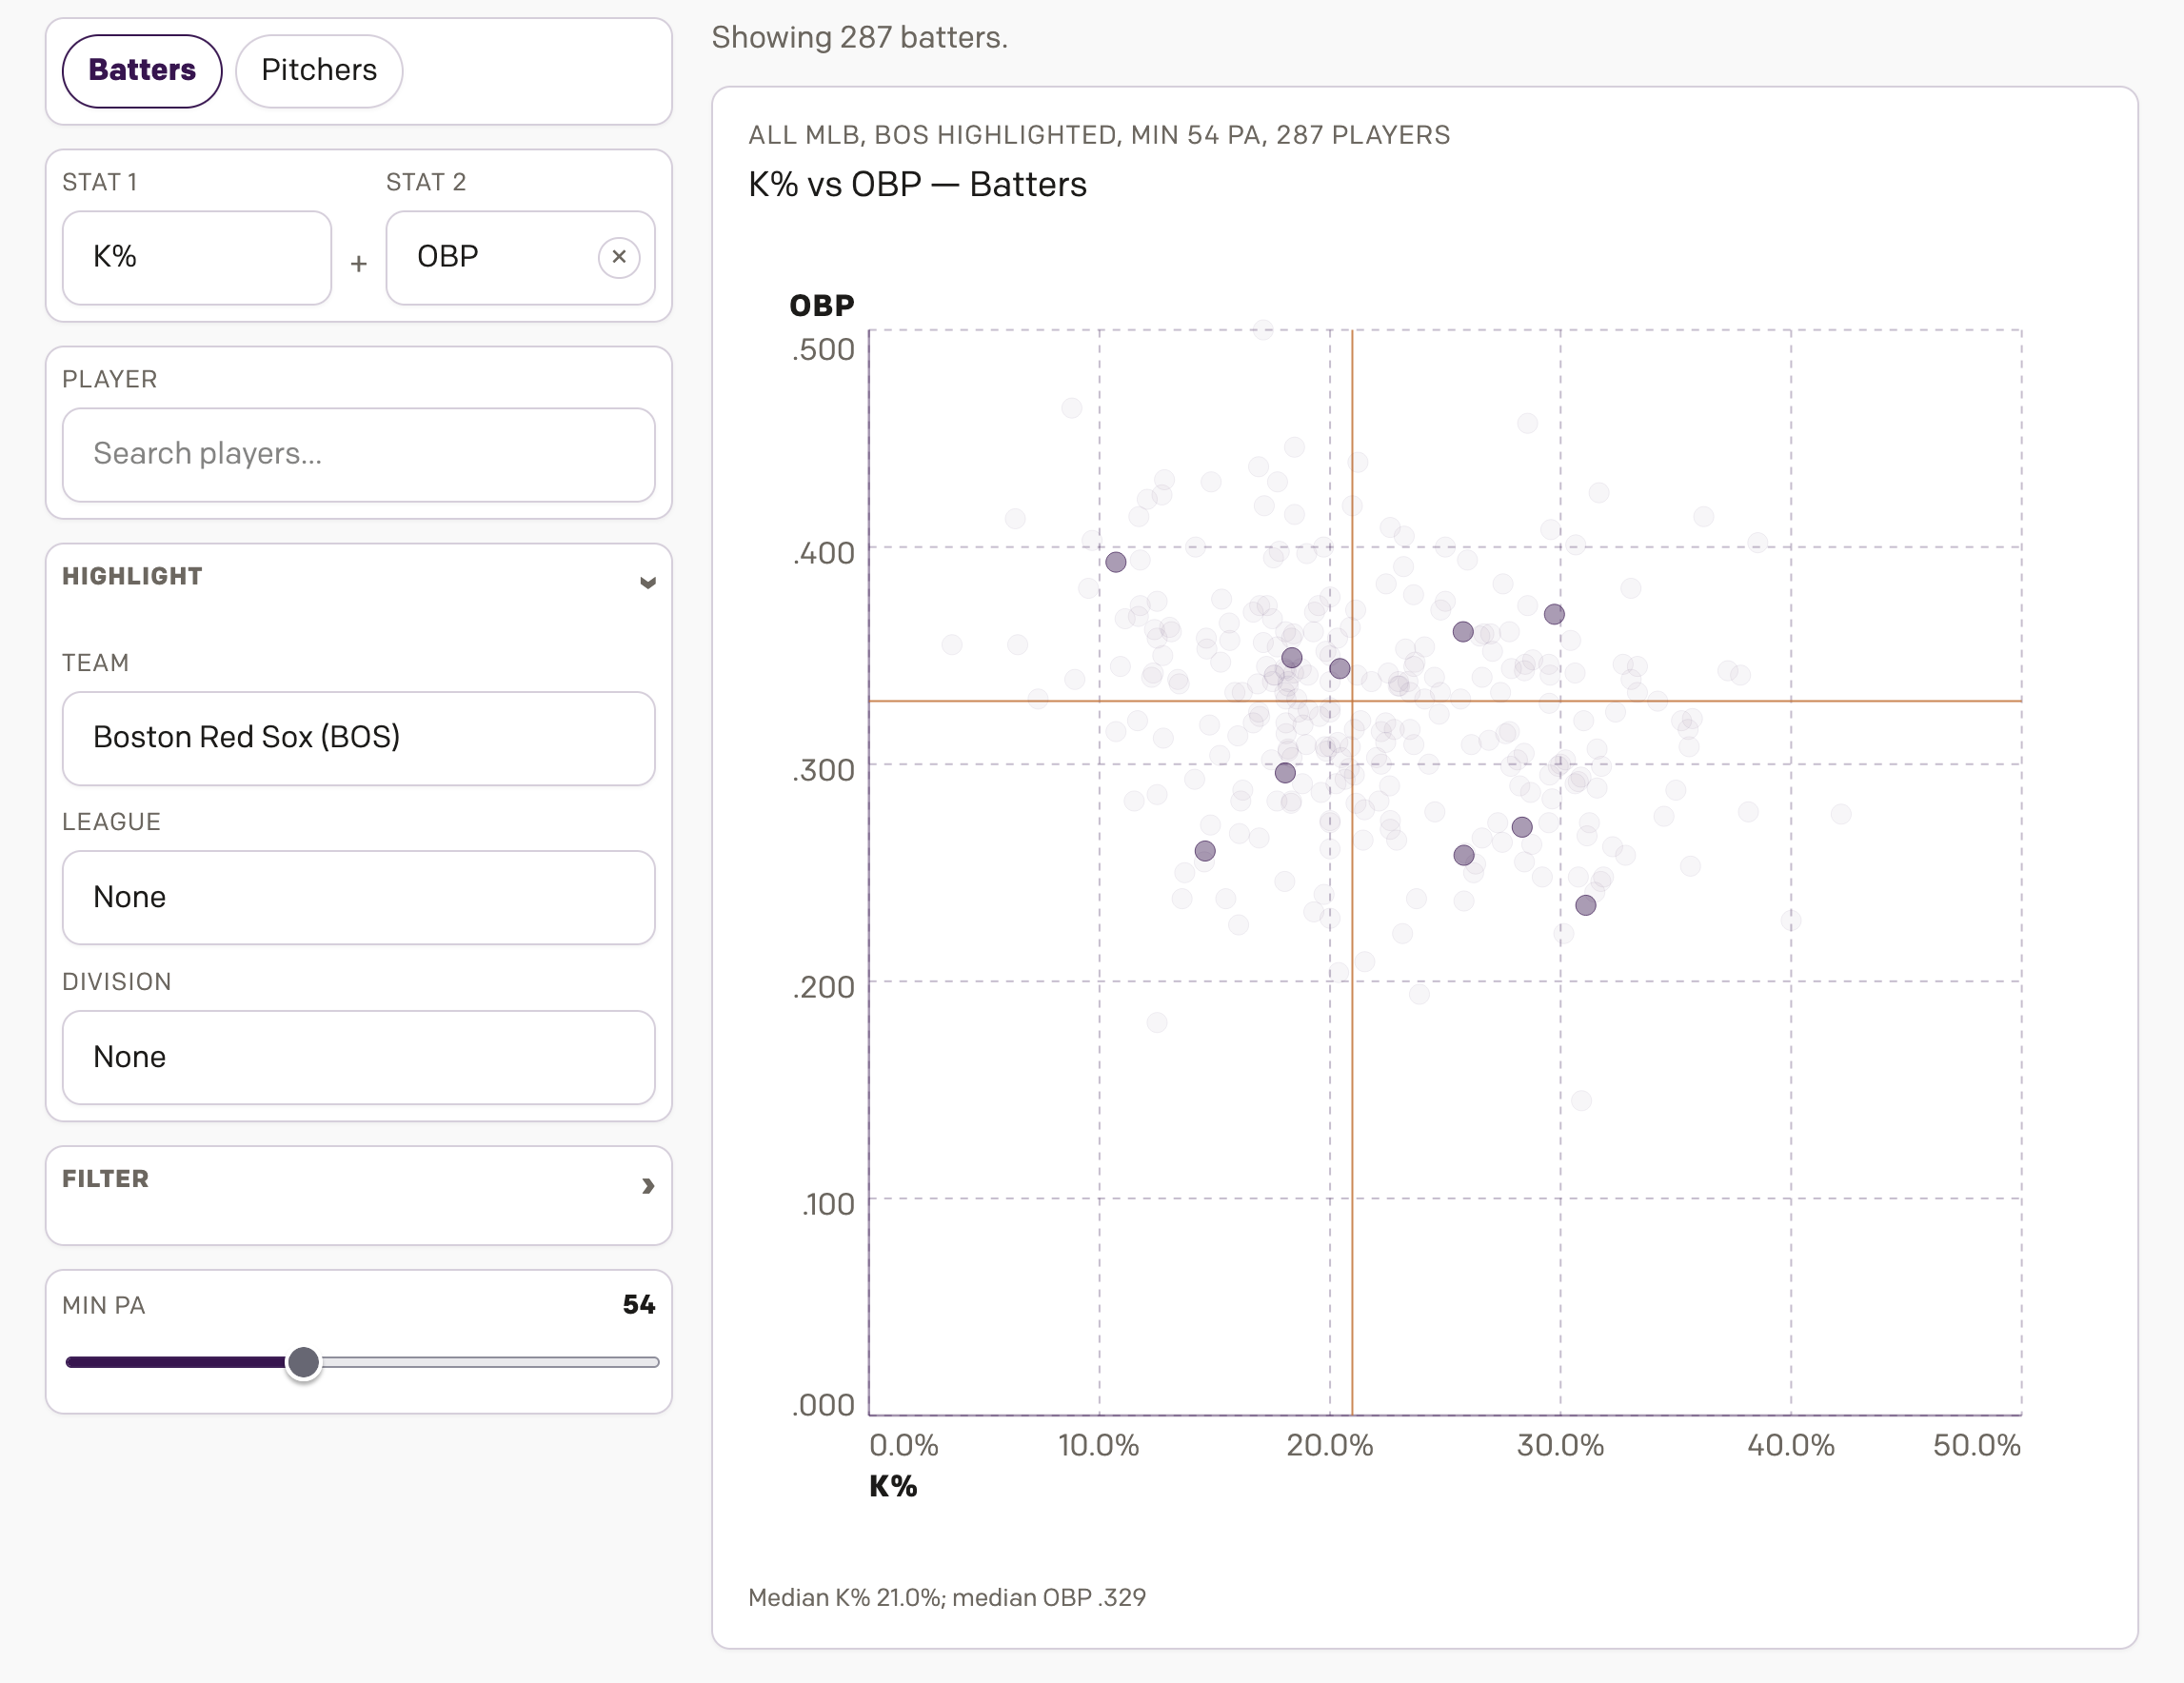Screen dimensions: 2184x1683
Task: Open the Division dropdown set to None
Action: (x=358, y=1057)
